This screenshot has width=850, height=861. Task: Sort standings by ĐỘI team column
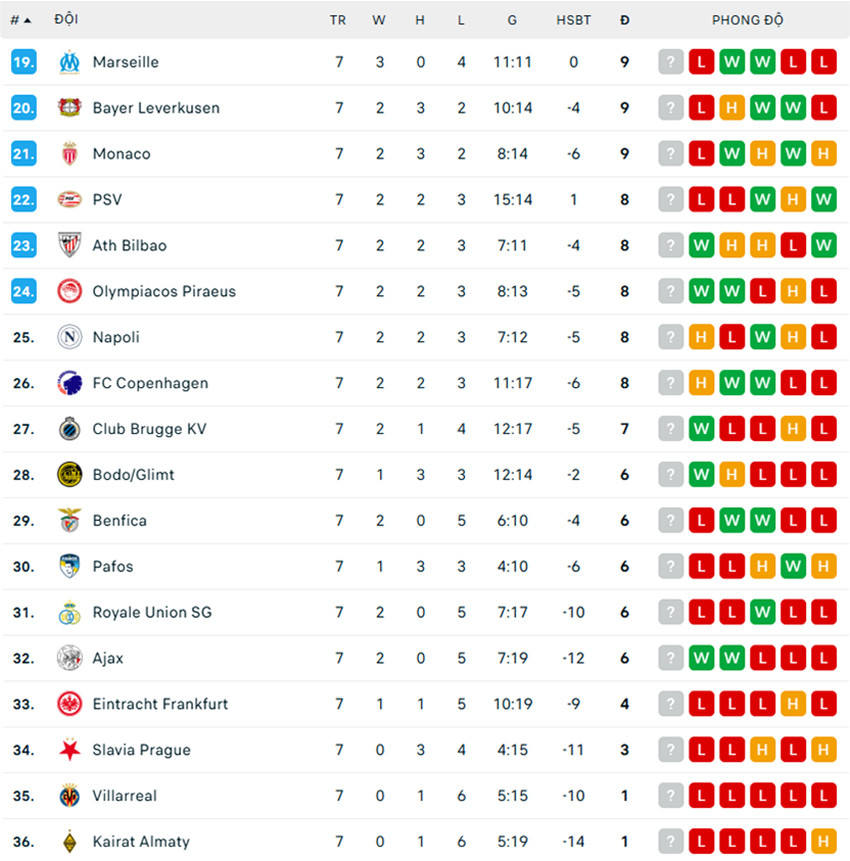click(67, 20)
